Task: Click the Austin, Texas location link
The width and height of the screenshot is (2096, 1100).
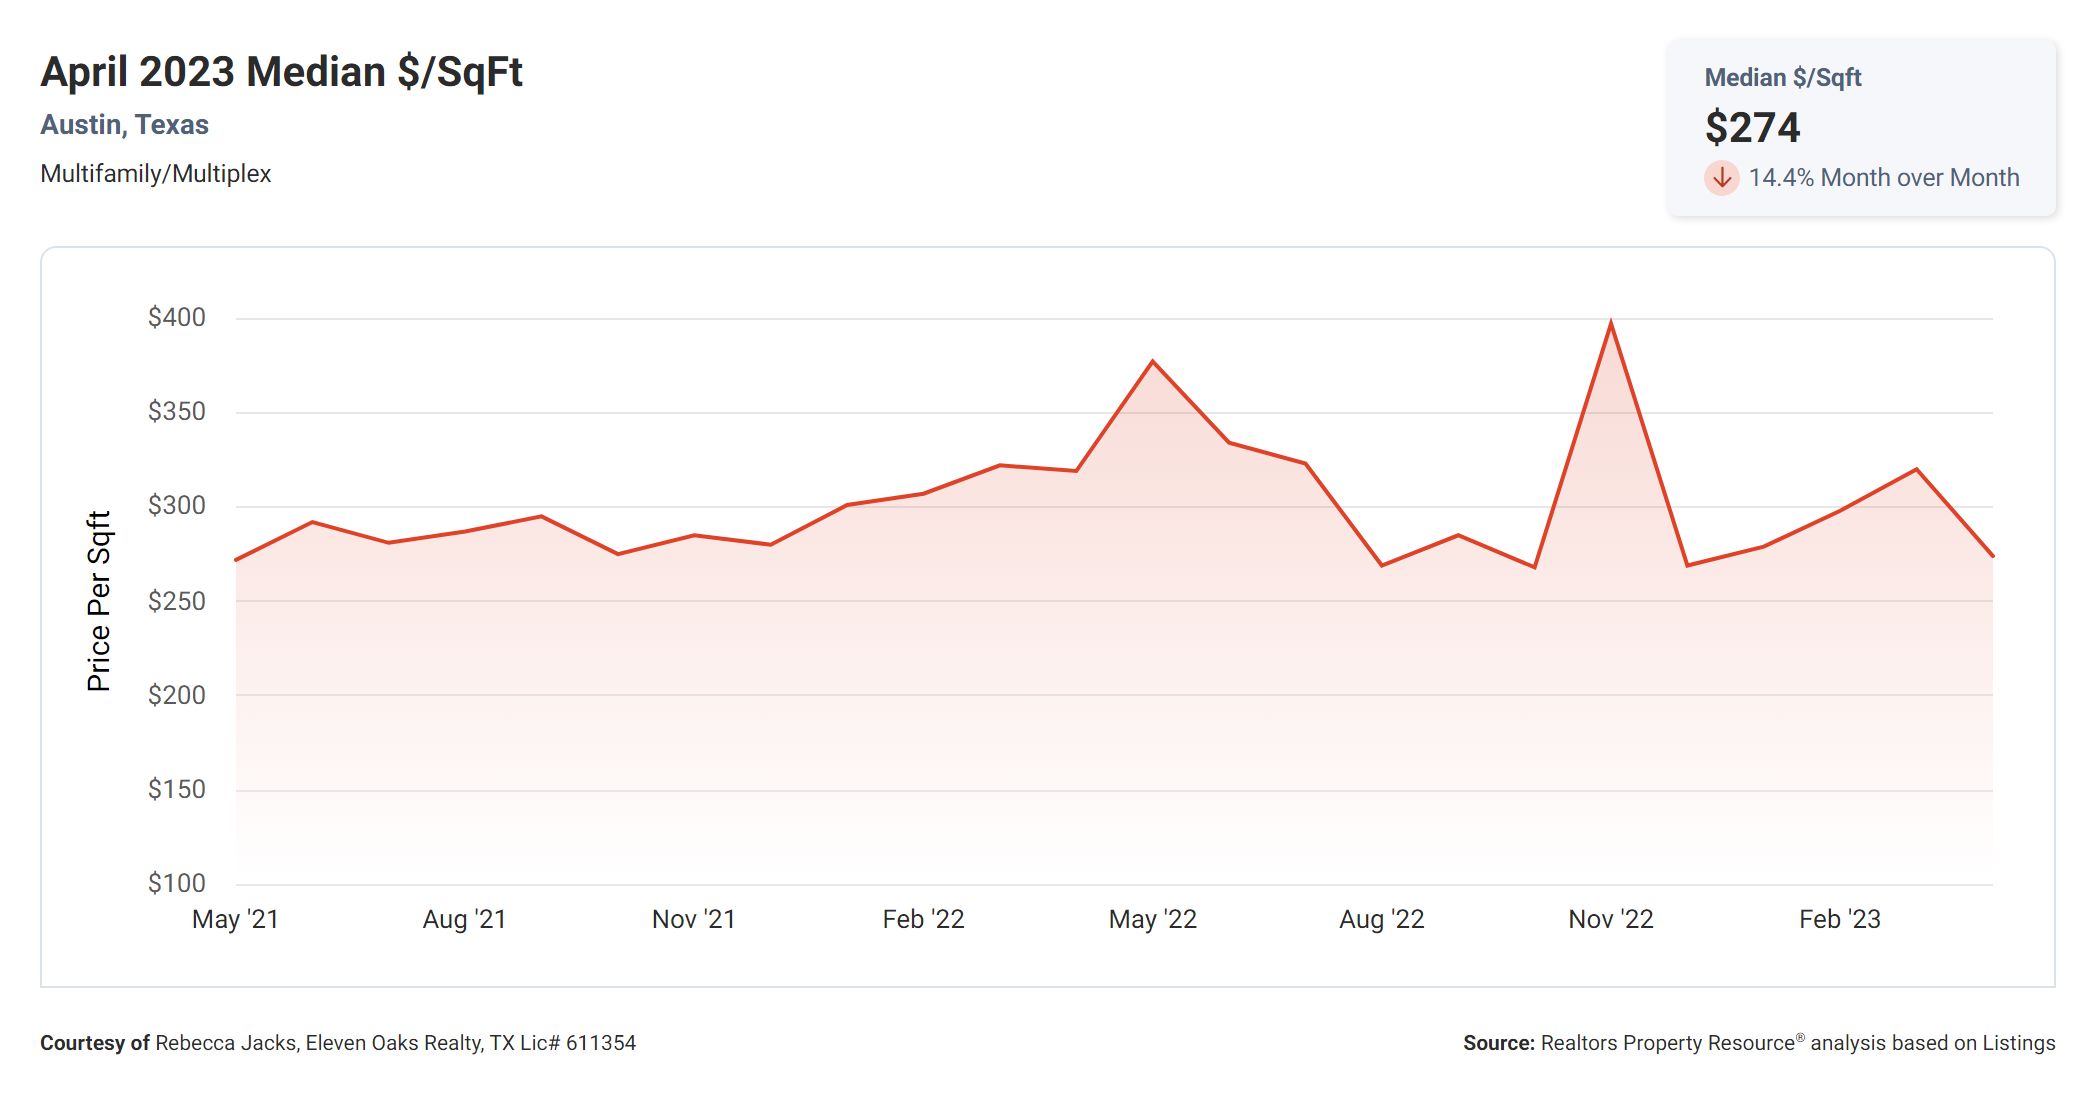Action: click(124, 125)
